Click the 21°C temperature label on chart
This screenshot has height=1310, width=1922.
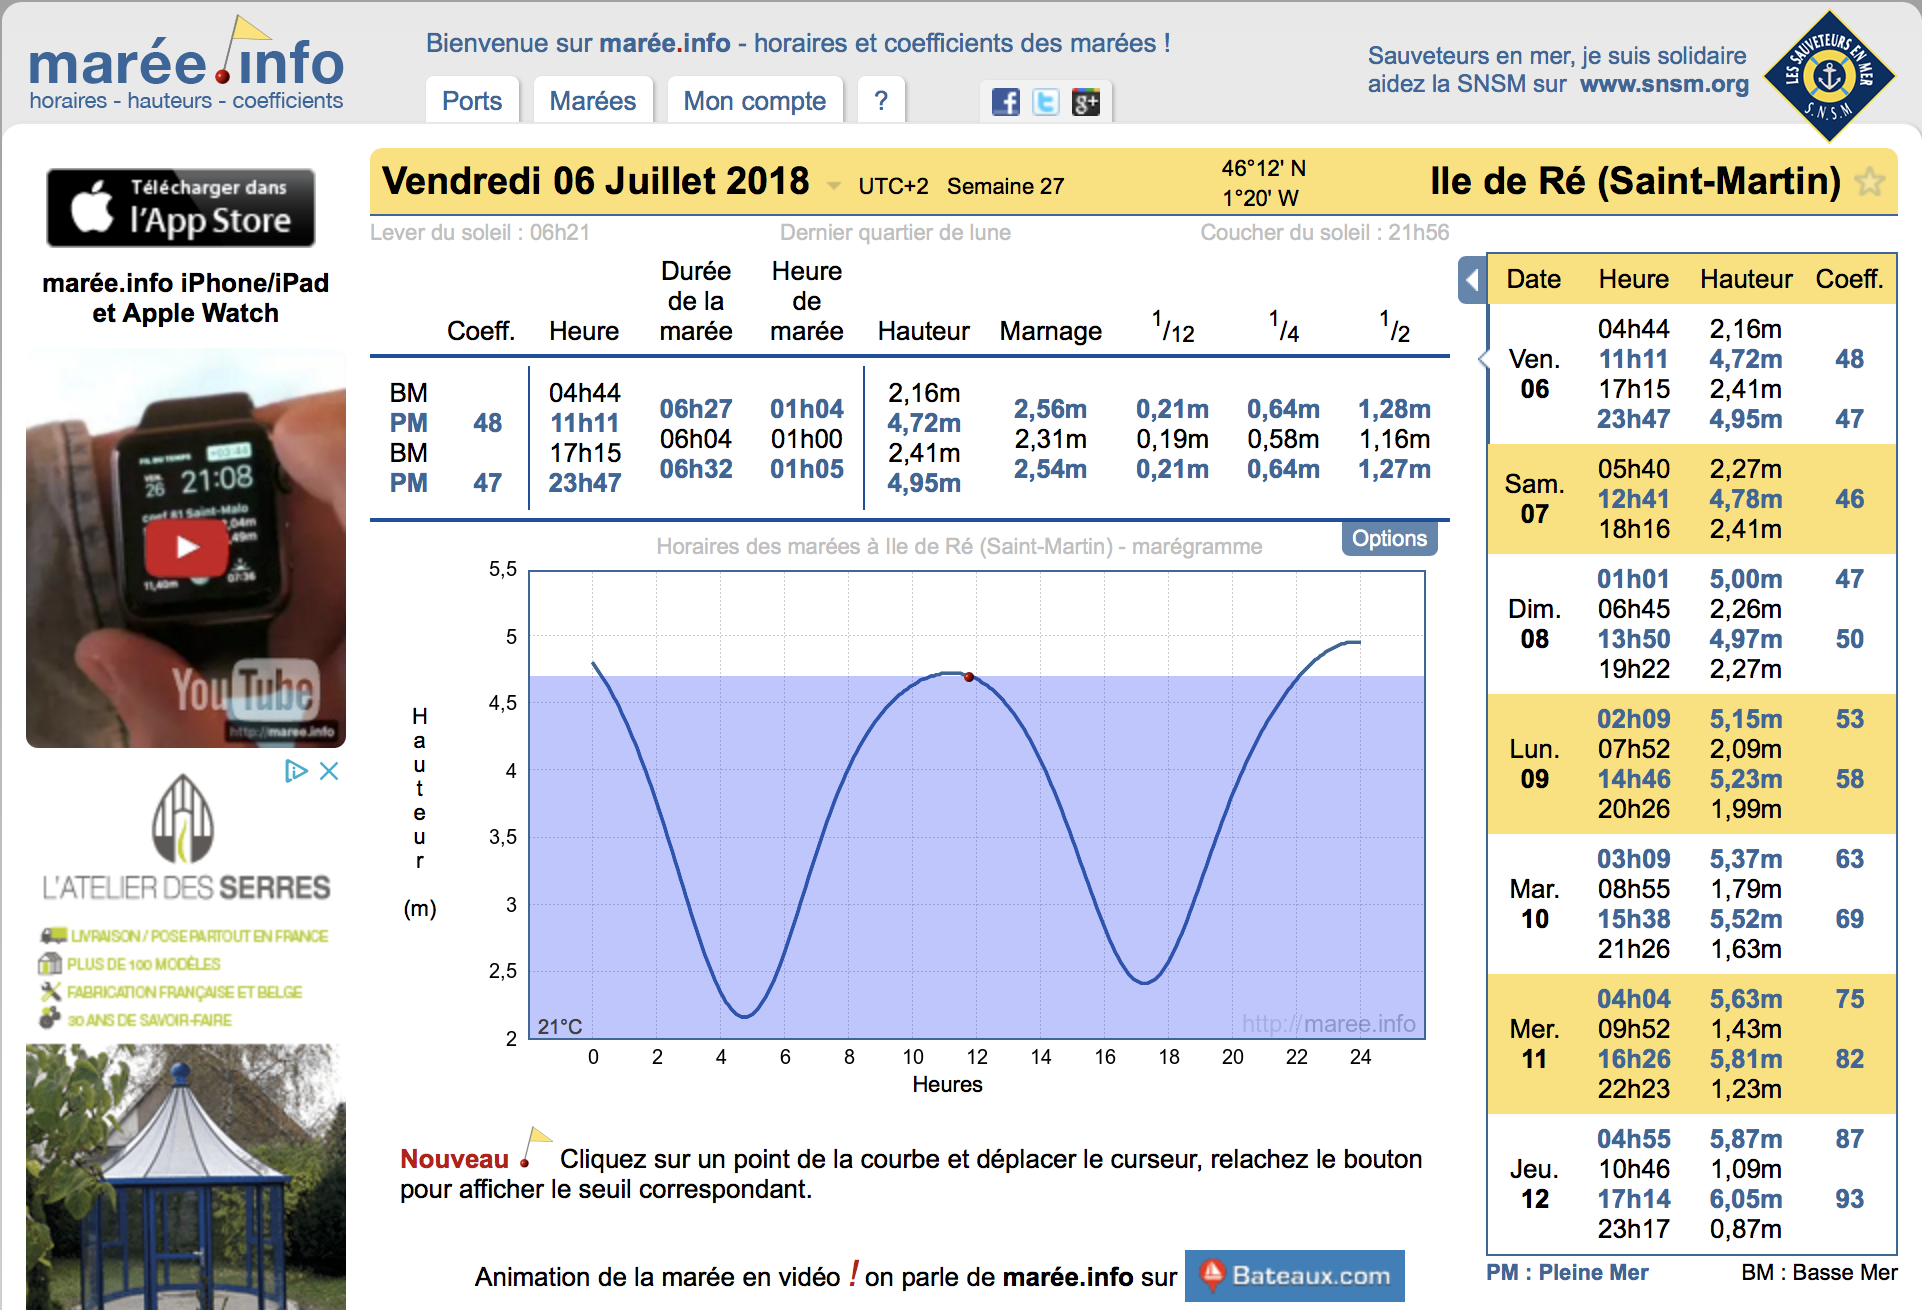click(560, 1027)
